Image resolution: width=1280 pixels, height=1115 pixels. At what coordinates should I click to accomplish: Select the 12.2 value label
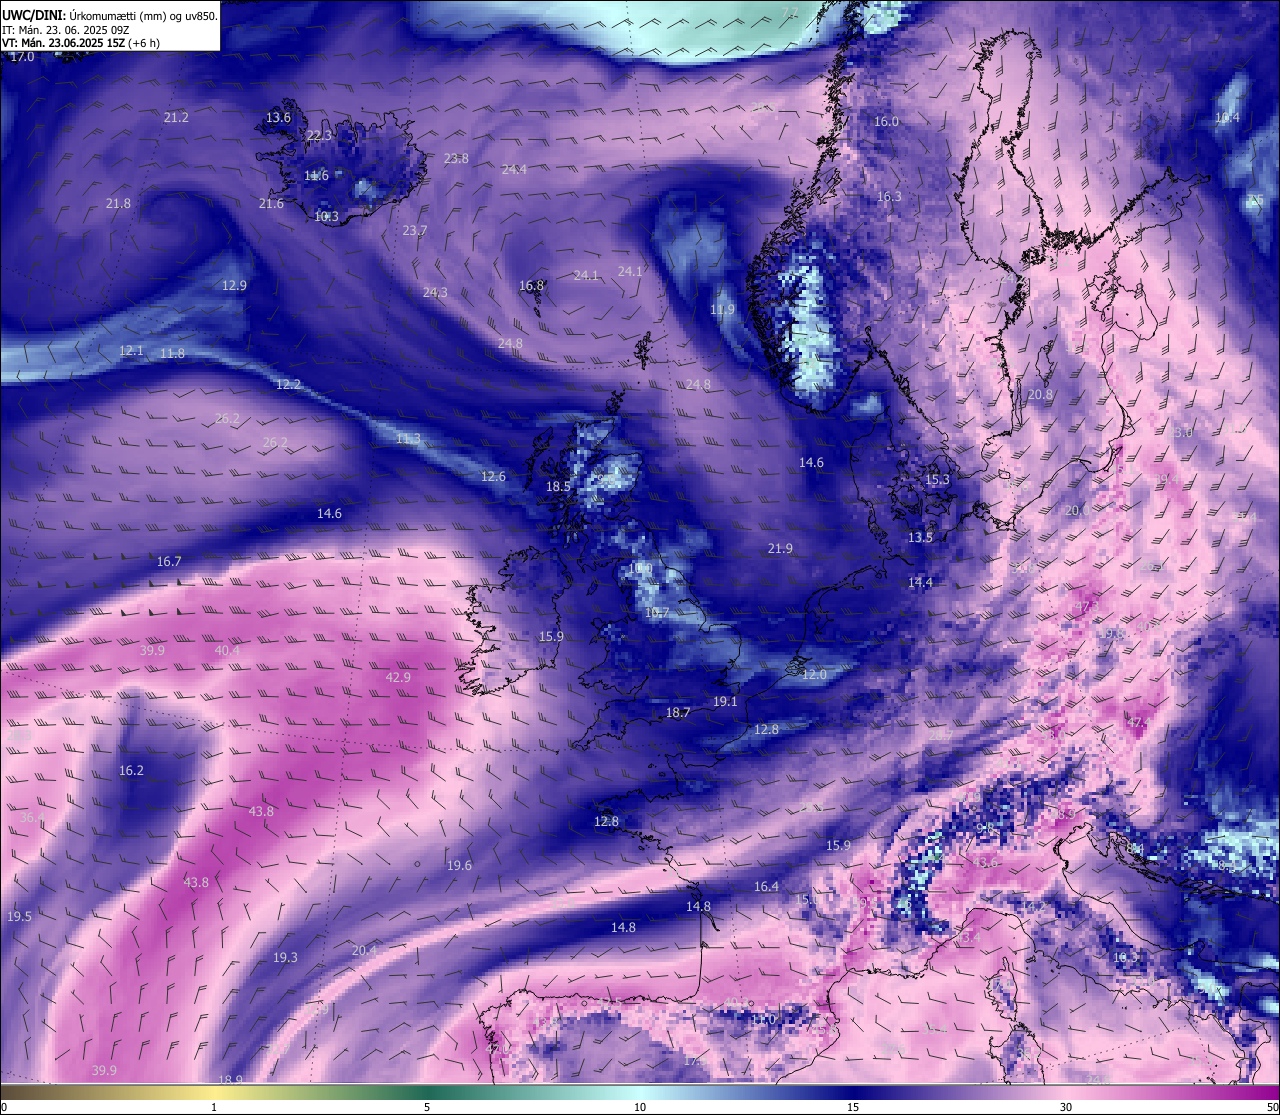[x=288, y=384]
